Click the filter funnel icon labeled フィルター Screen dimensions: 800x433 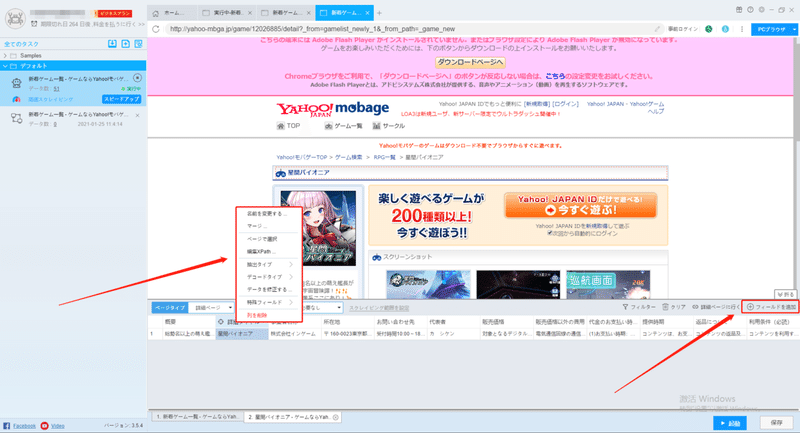pos(625,307)
